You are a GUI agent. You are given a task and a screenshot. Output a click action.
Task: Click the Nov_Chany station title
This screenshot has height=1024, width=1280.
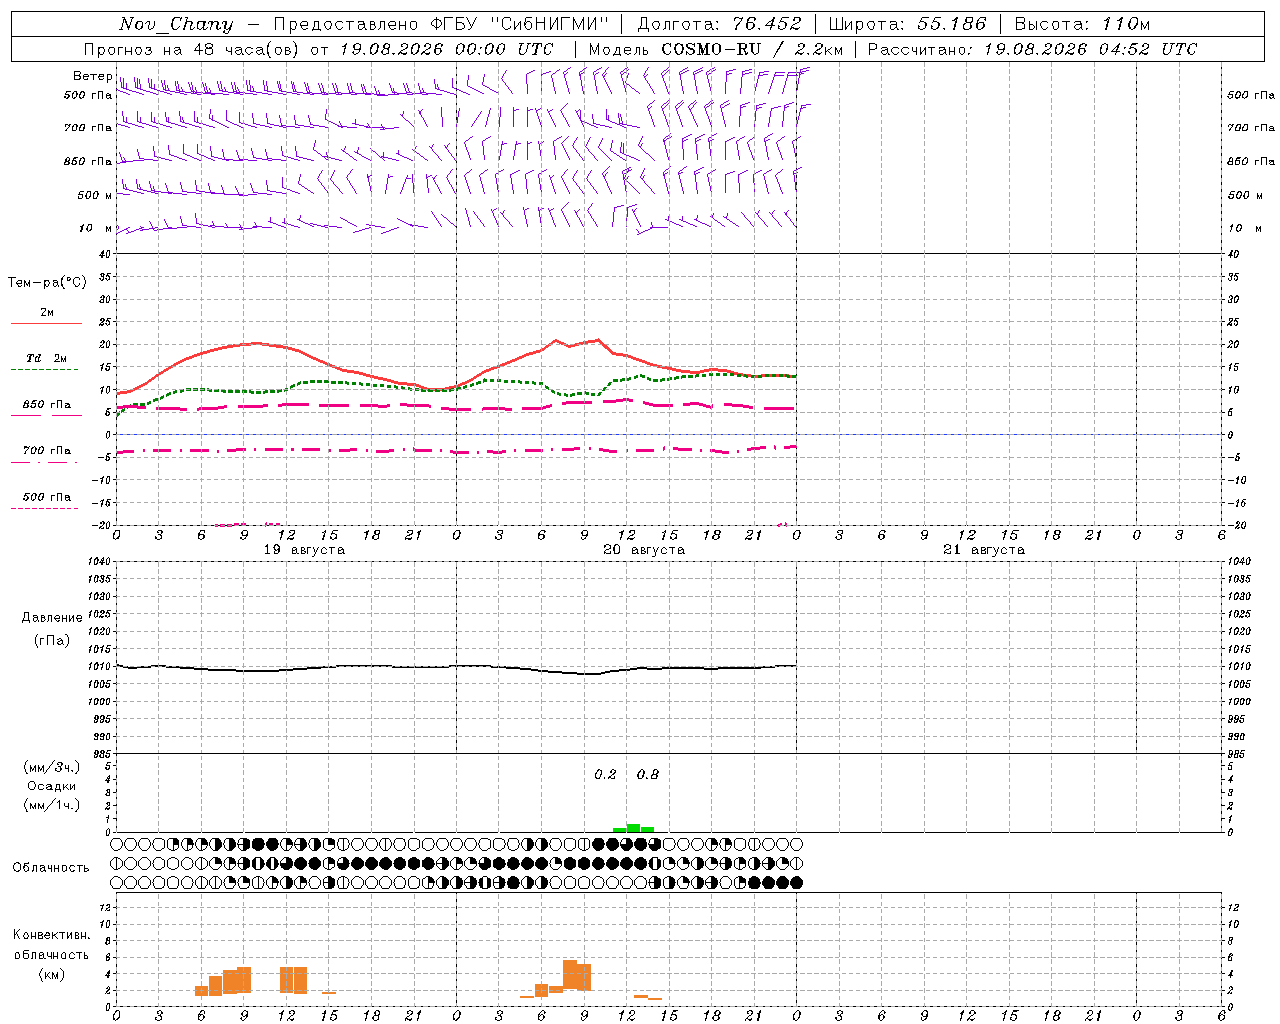176,24
